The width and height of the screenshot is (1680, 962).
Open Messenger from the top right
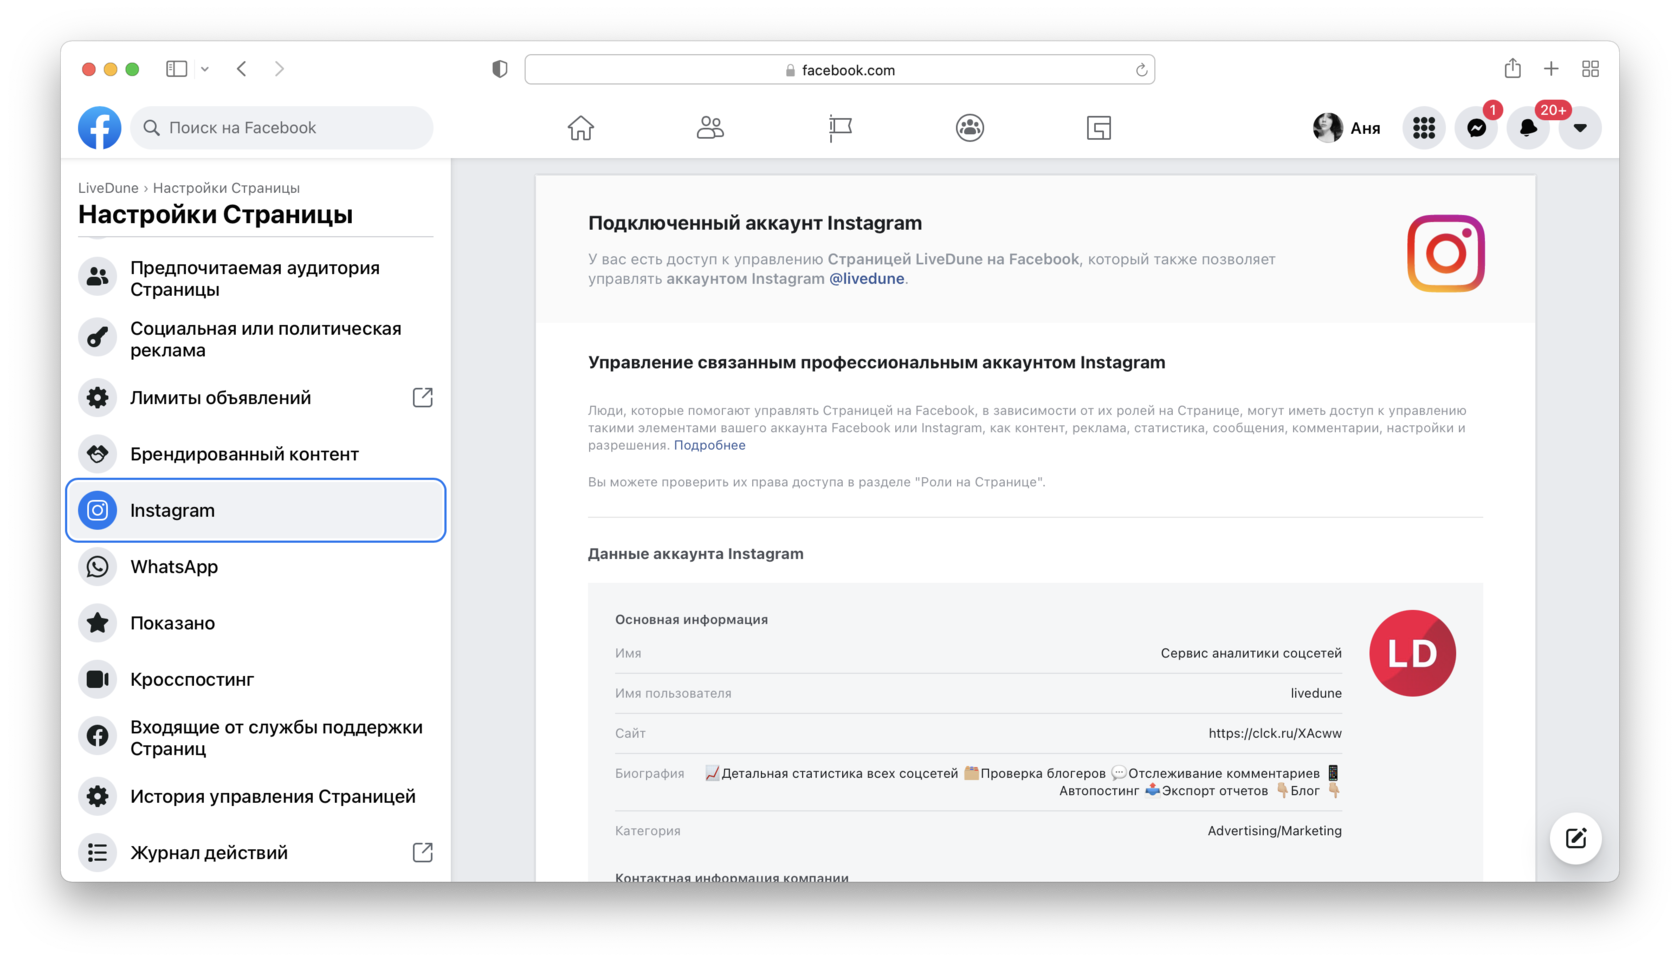pos(1476,127)
